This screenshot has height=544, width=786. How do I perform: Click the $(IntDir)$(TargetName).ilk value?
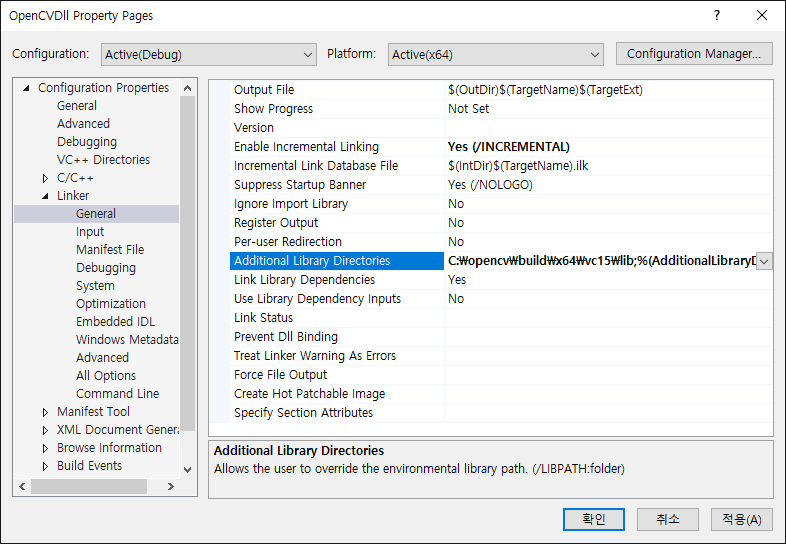pyautogui.click(x=518, y=166)
